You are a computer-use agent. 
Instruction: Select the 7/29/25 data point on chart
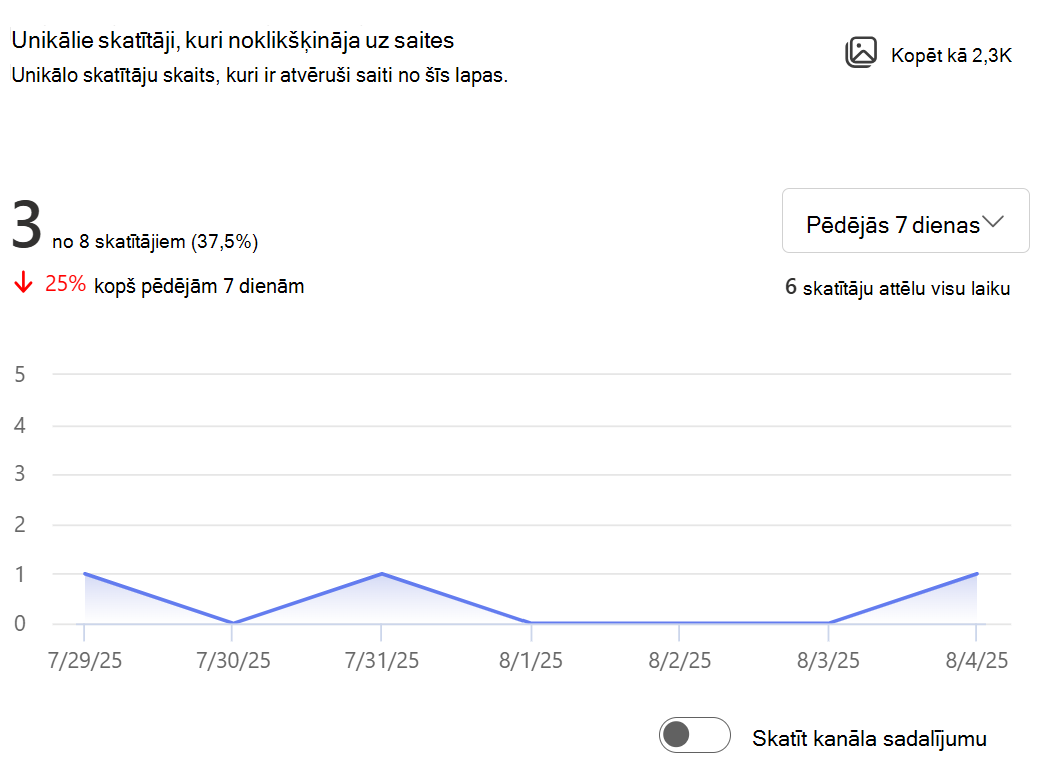pos(84,573)
